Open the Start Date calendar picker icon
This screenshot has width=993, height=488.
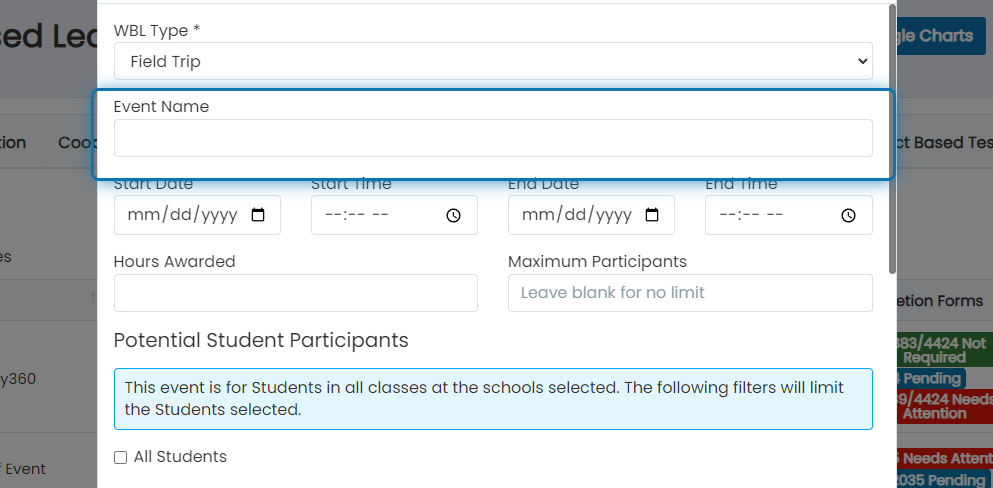(258, 215)
